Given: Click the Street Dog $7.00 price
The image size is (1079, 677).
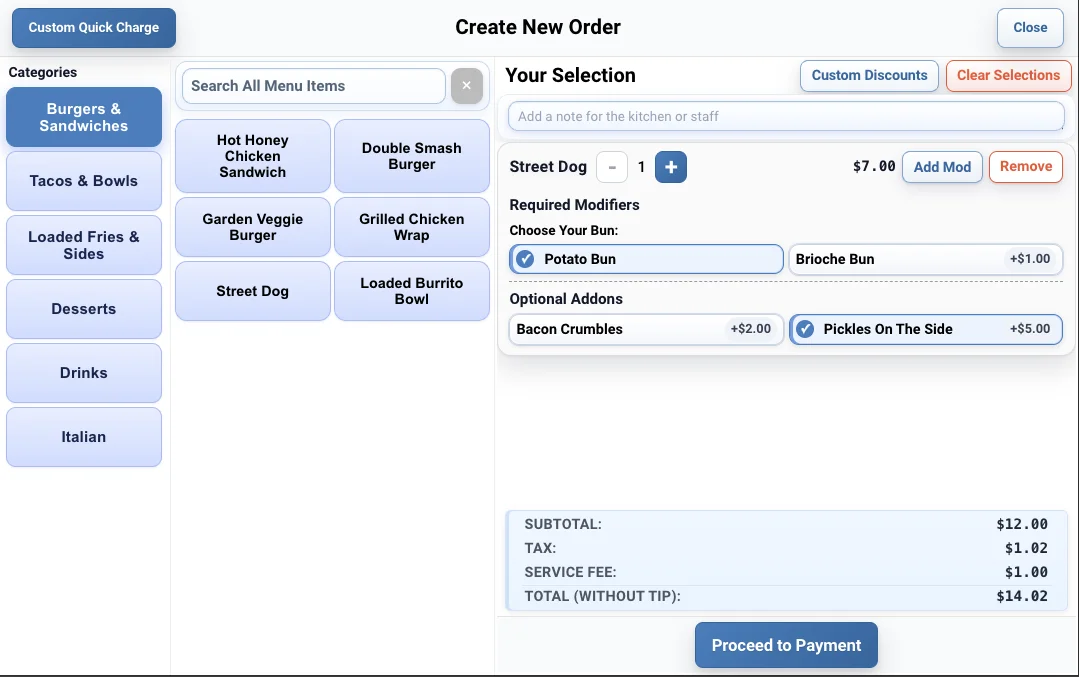Looking at the screenshot, I should pos(874,166).
